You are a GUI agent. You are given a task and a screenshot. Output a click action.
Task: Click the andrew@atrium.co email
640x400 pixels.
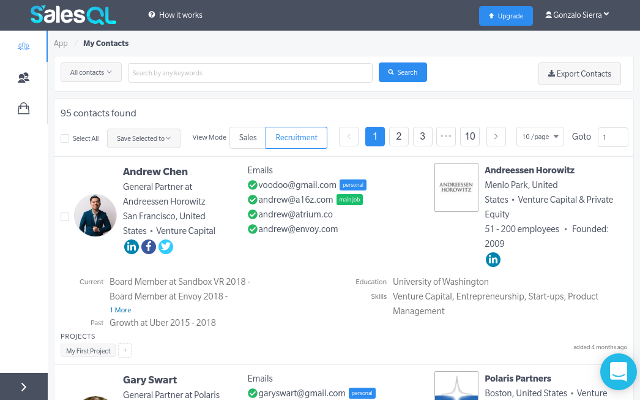296,214
